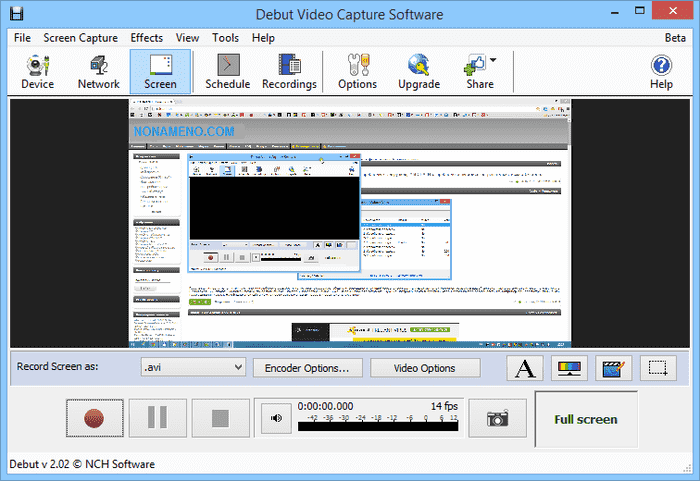Expand the .avi format dropdown

237,368
